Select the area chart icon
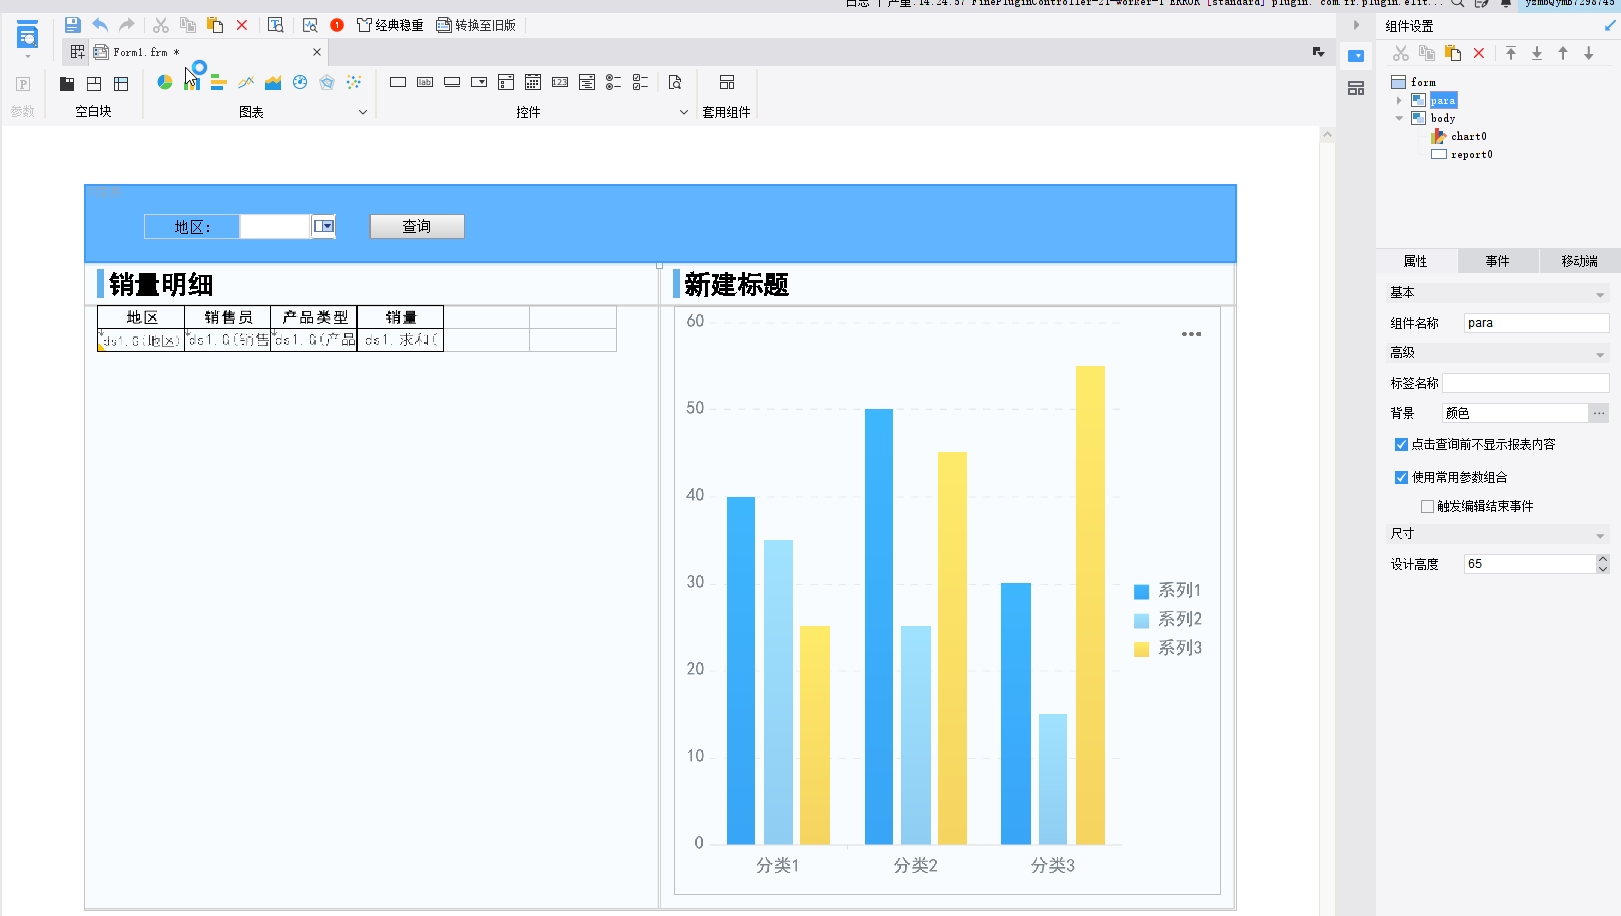This screenshot has width=1621, height=916. coord(273,83)
